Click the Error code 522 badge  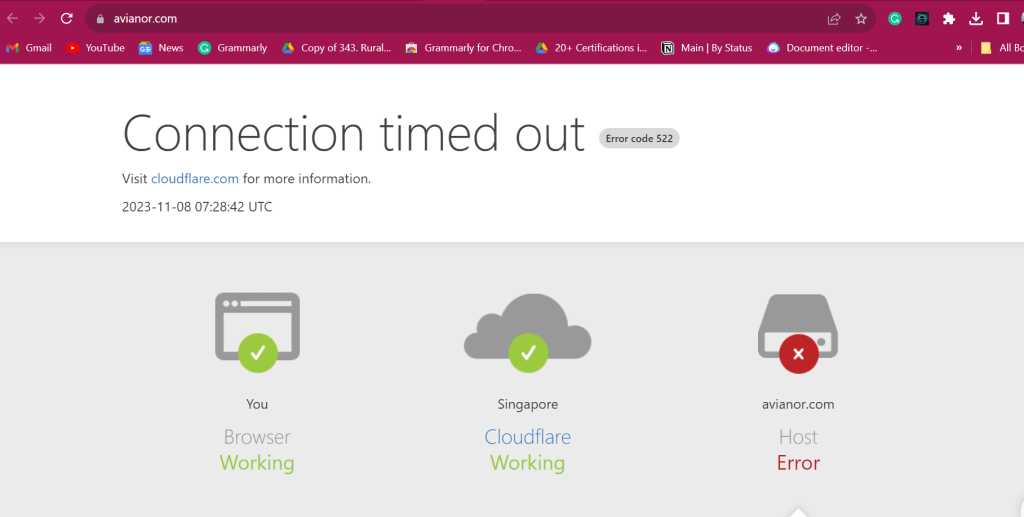click(x=639, y=138)
